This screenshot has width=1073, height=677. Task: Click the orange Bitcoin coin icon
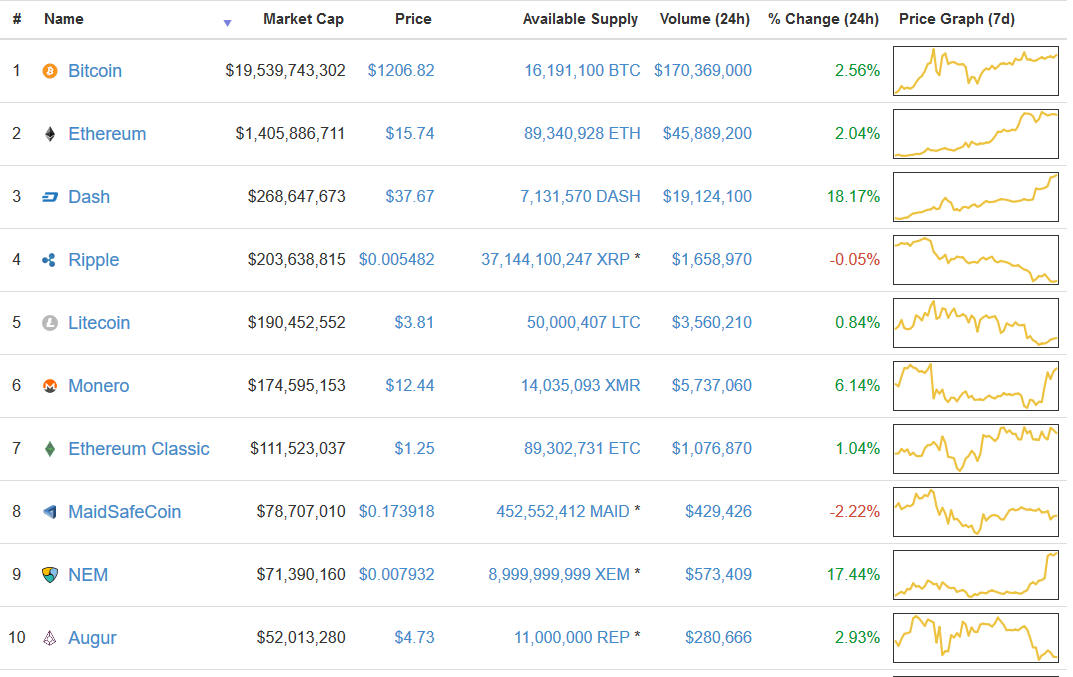pyautogui.click(x=50, y=71)
